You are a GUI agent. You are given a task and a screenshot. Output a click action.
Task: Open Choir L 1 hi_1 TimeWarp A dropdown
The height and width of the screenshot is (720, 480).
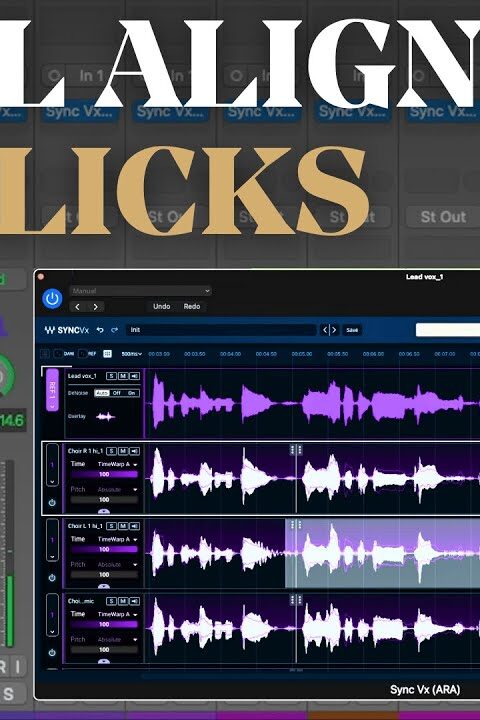(118, 539)
